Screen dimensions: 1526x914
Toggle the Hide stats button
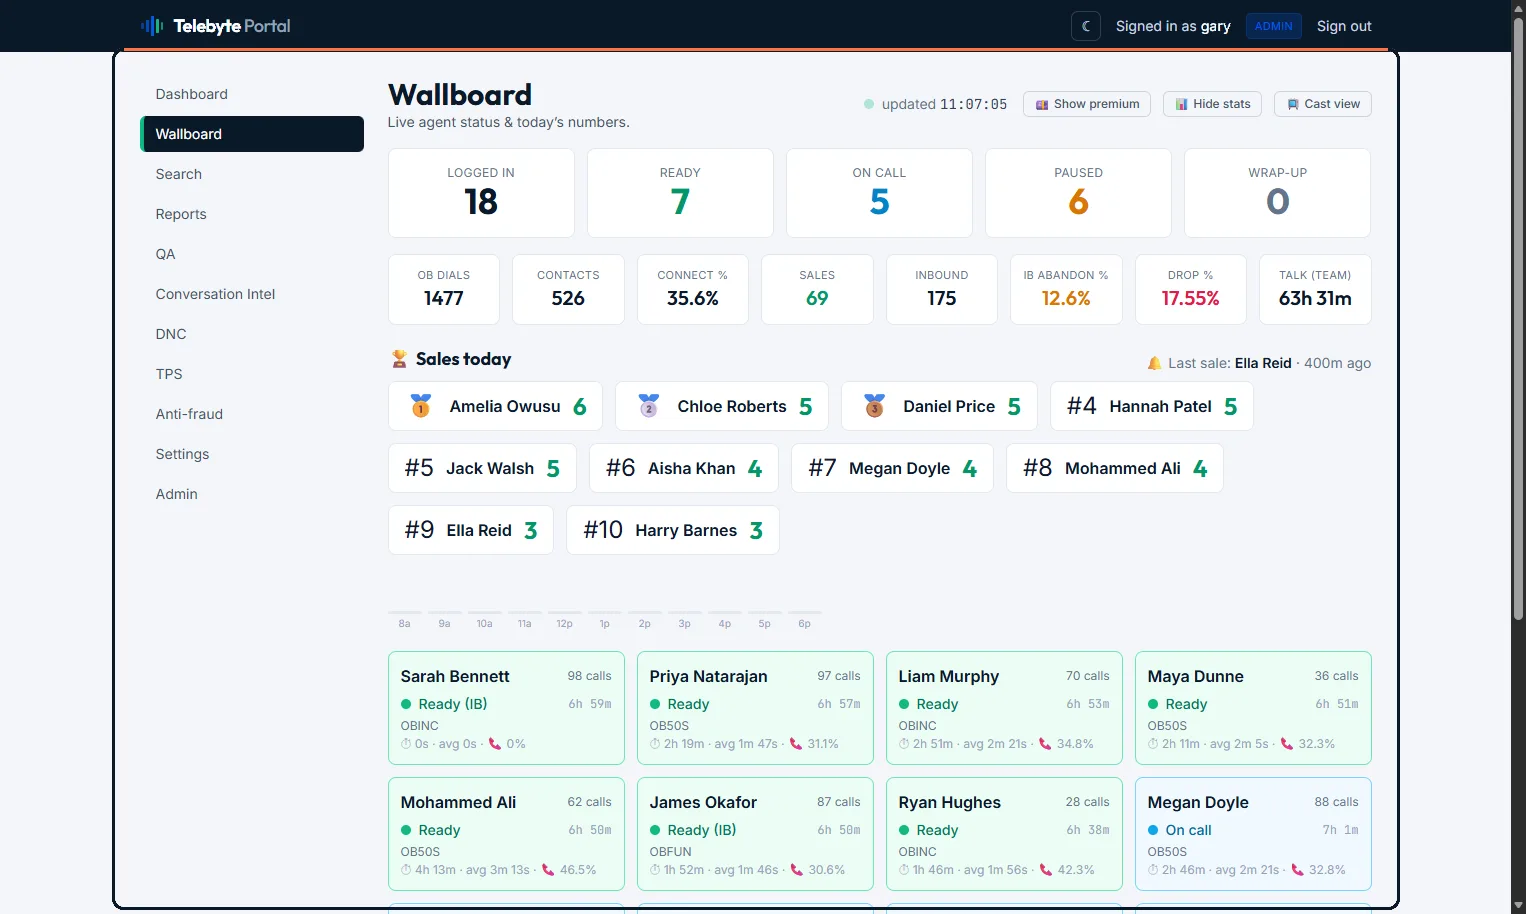[1212, 104]
